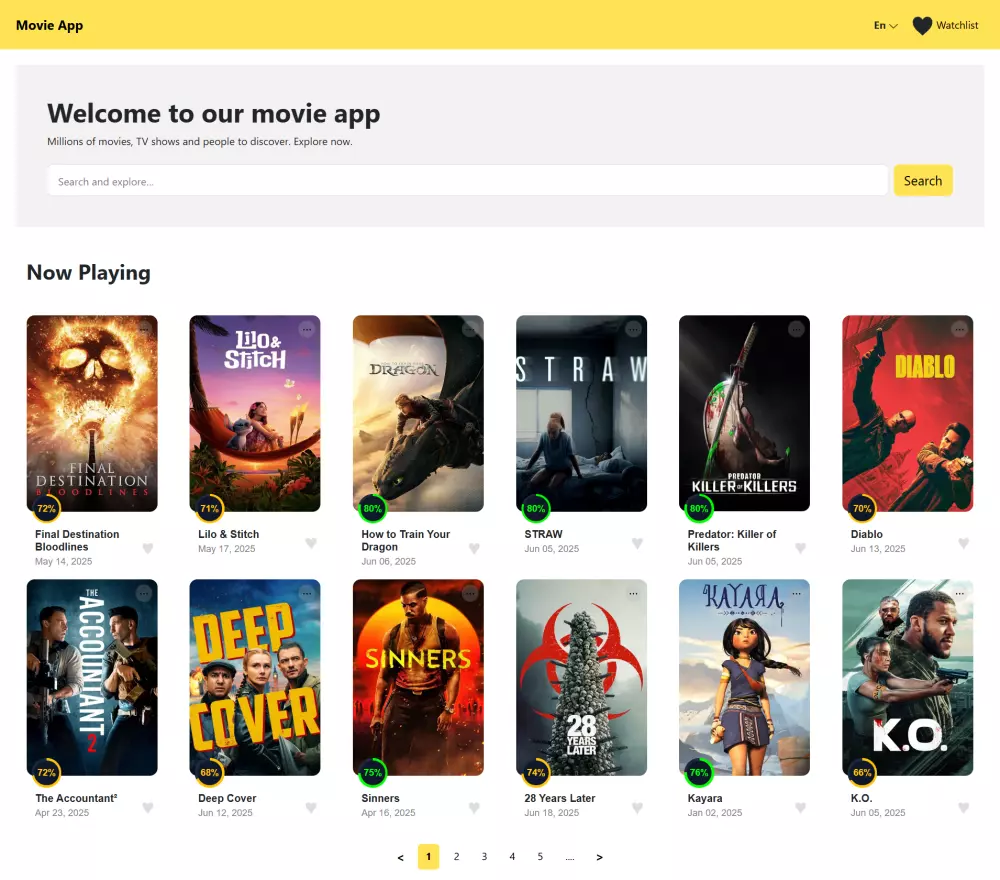
Task: Click the 75% rating circle on Sinners
Action: [373, 772]
